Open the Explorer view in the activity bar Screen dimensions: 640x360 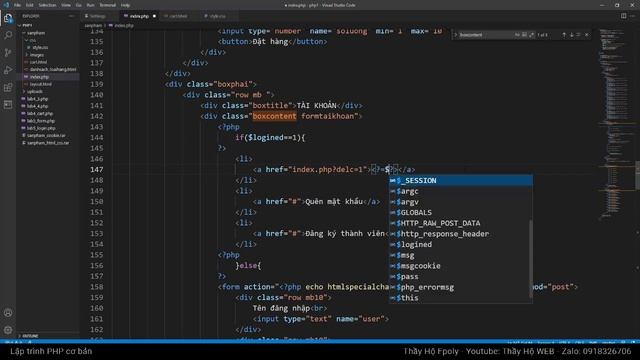point(8,18)
